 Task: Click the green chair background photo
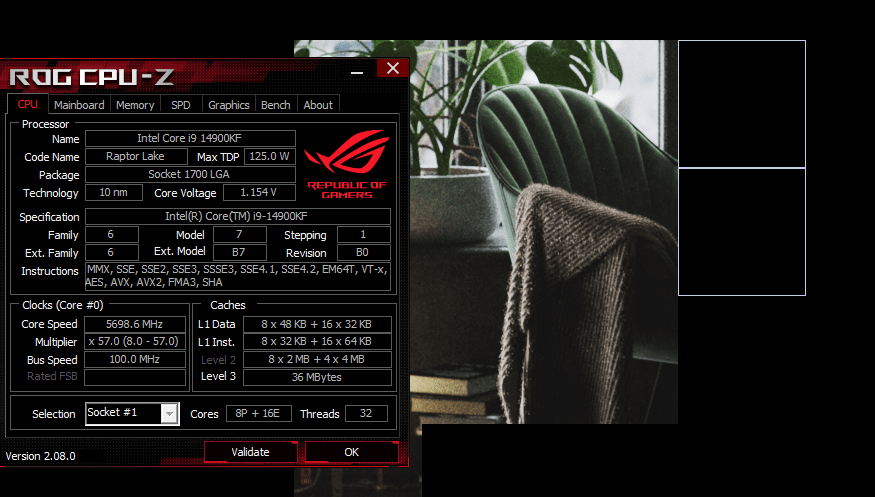(544, 231)
